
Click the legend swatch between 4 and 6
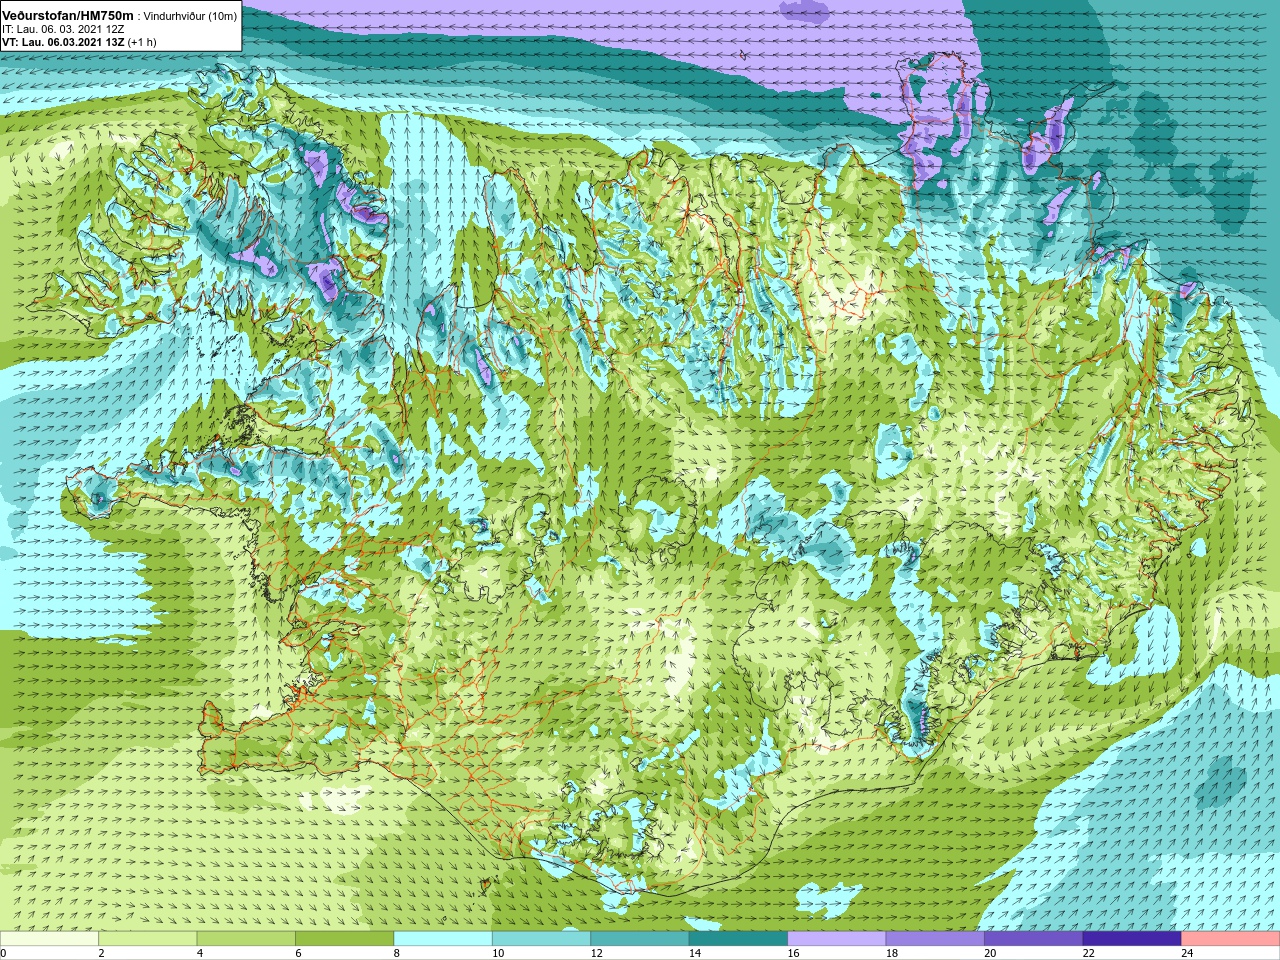[x=246, y=939]
